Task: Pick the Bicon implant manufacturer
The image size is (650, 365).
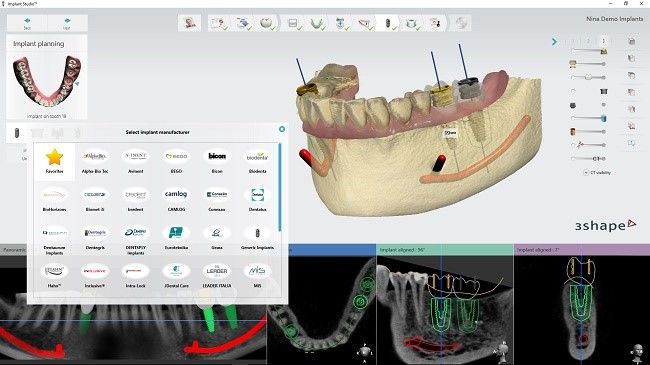Action: (217, 161)
